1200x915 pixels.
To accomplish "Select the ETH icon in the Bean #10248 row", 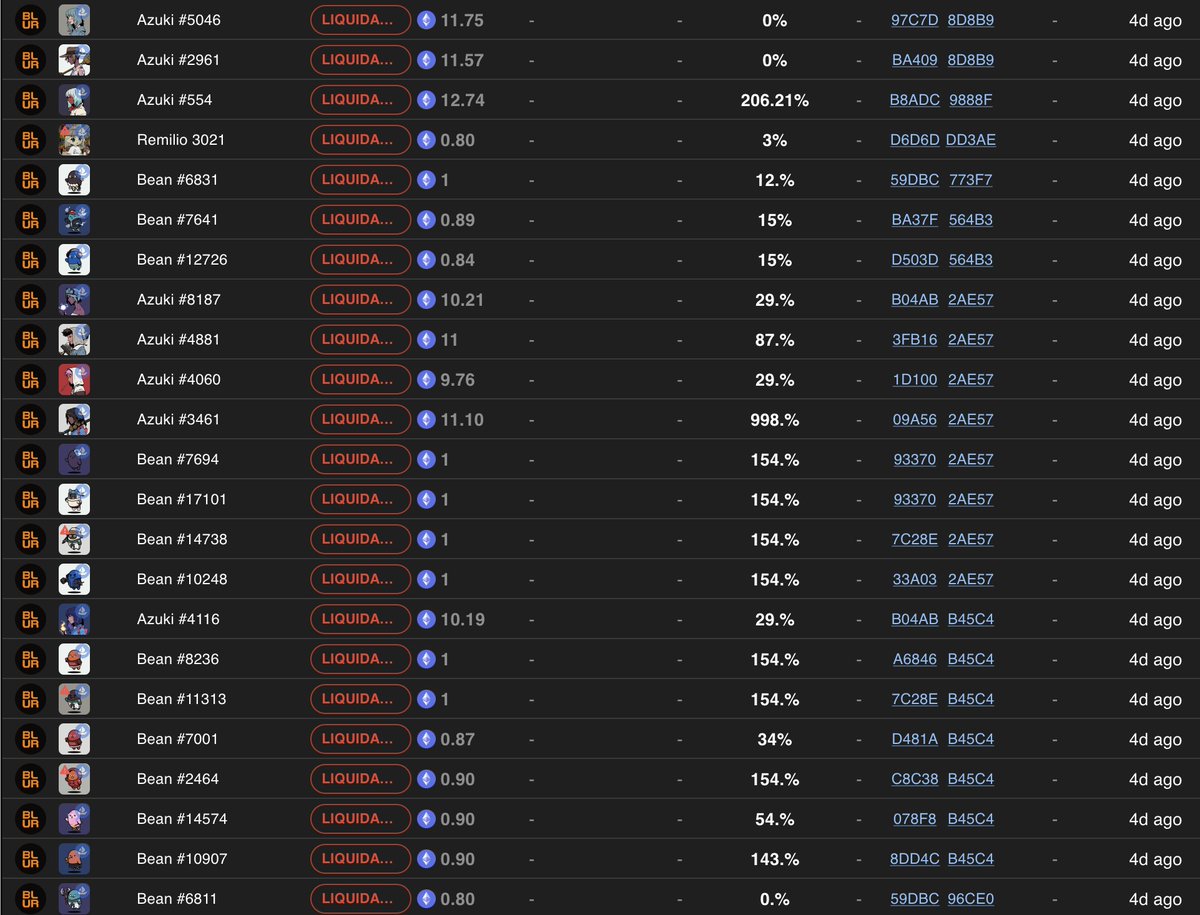I will [x=427, y=579].
